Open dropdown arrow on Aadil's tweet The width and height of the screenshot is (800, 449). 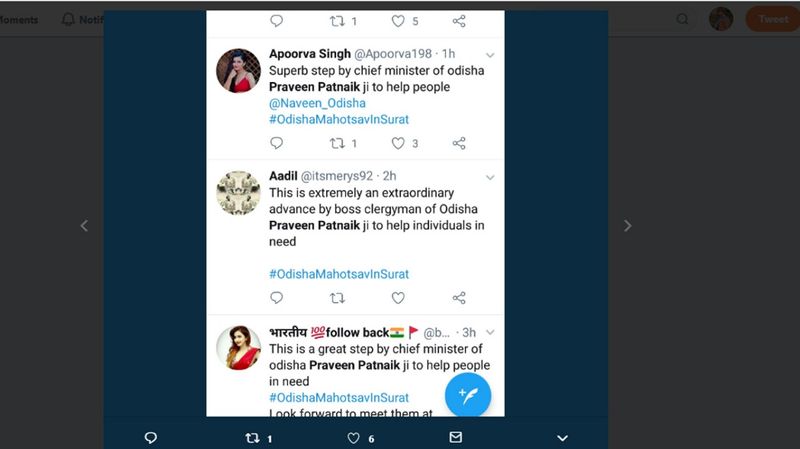pyautogui.click(x=490, y=178)
